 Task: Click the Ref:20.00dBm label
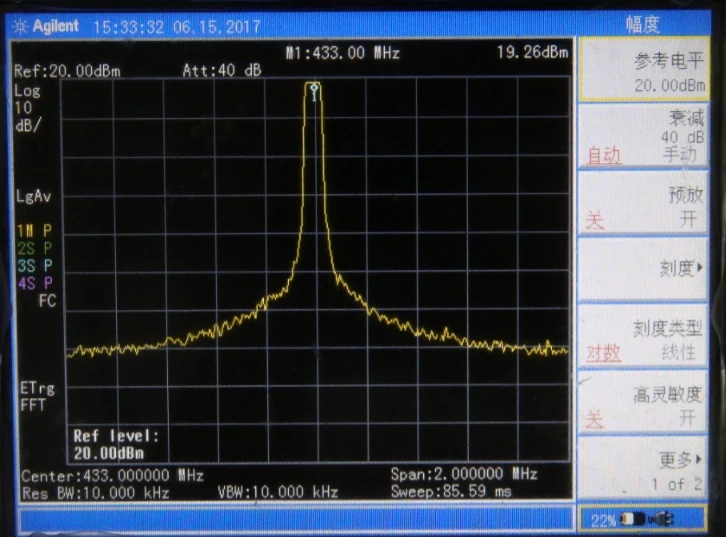(x=67, y=71)
